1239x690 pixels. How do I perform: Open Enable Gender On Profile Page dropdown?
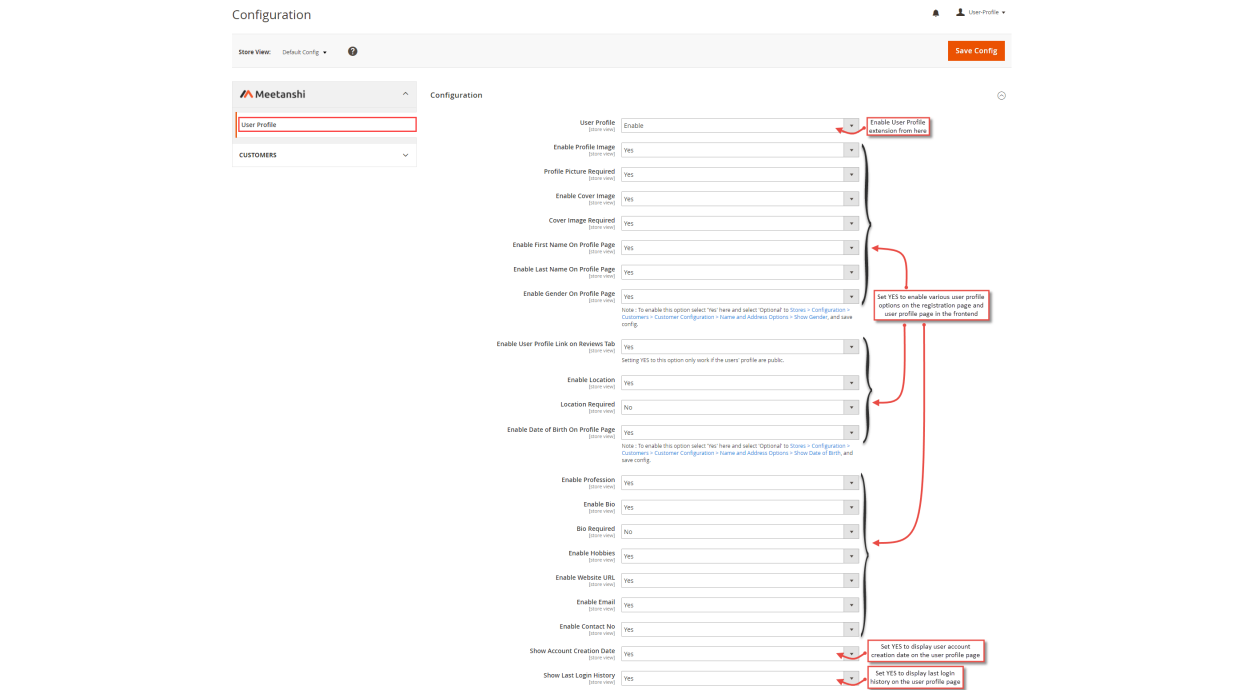click(740, 297)
